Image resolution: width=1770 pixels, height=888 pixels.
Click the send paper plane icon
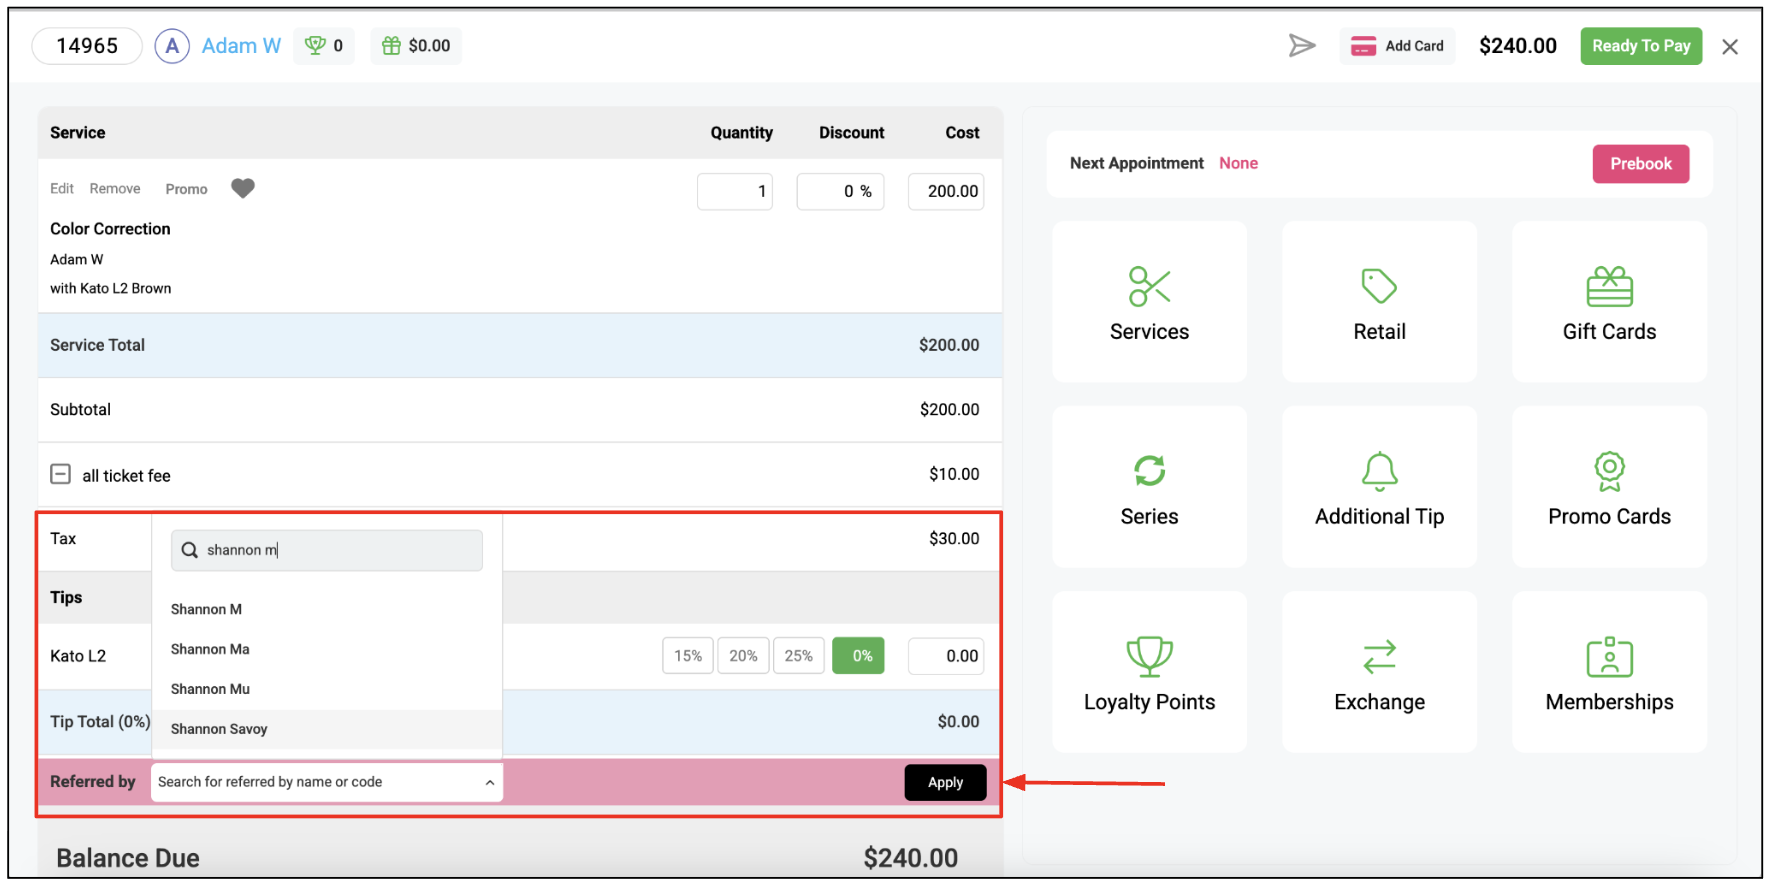click(1301, 46)
